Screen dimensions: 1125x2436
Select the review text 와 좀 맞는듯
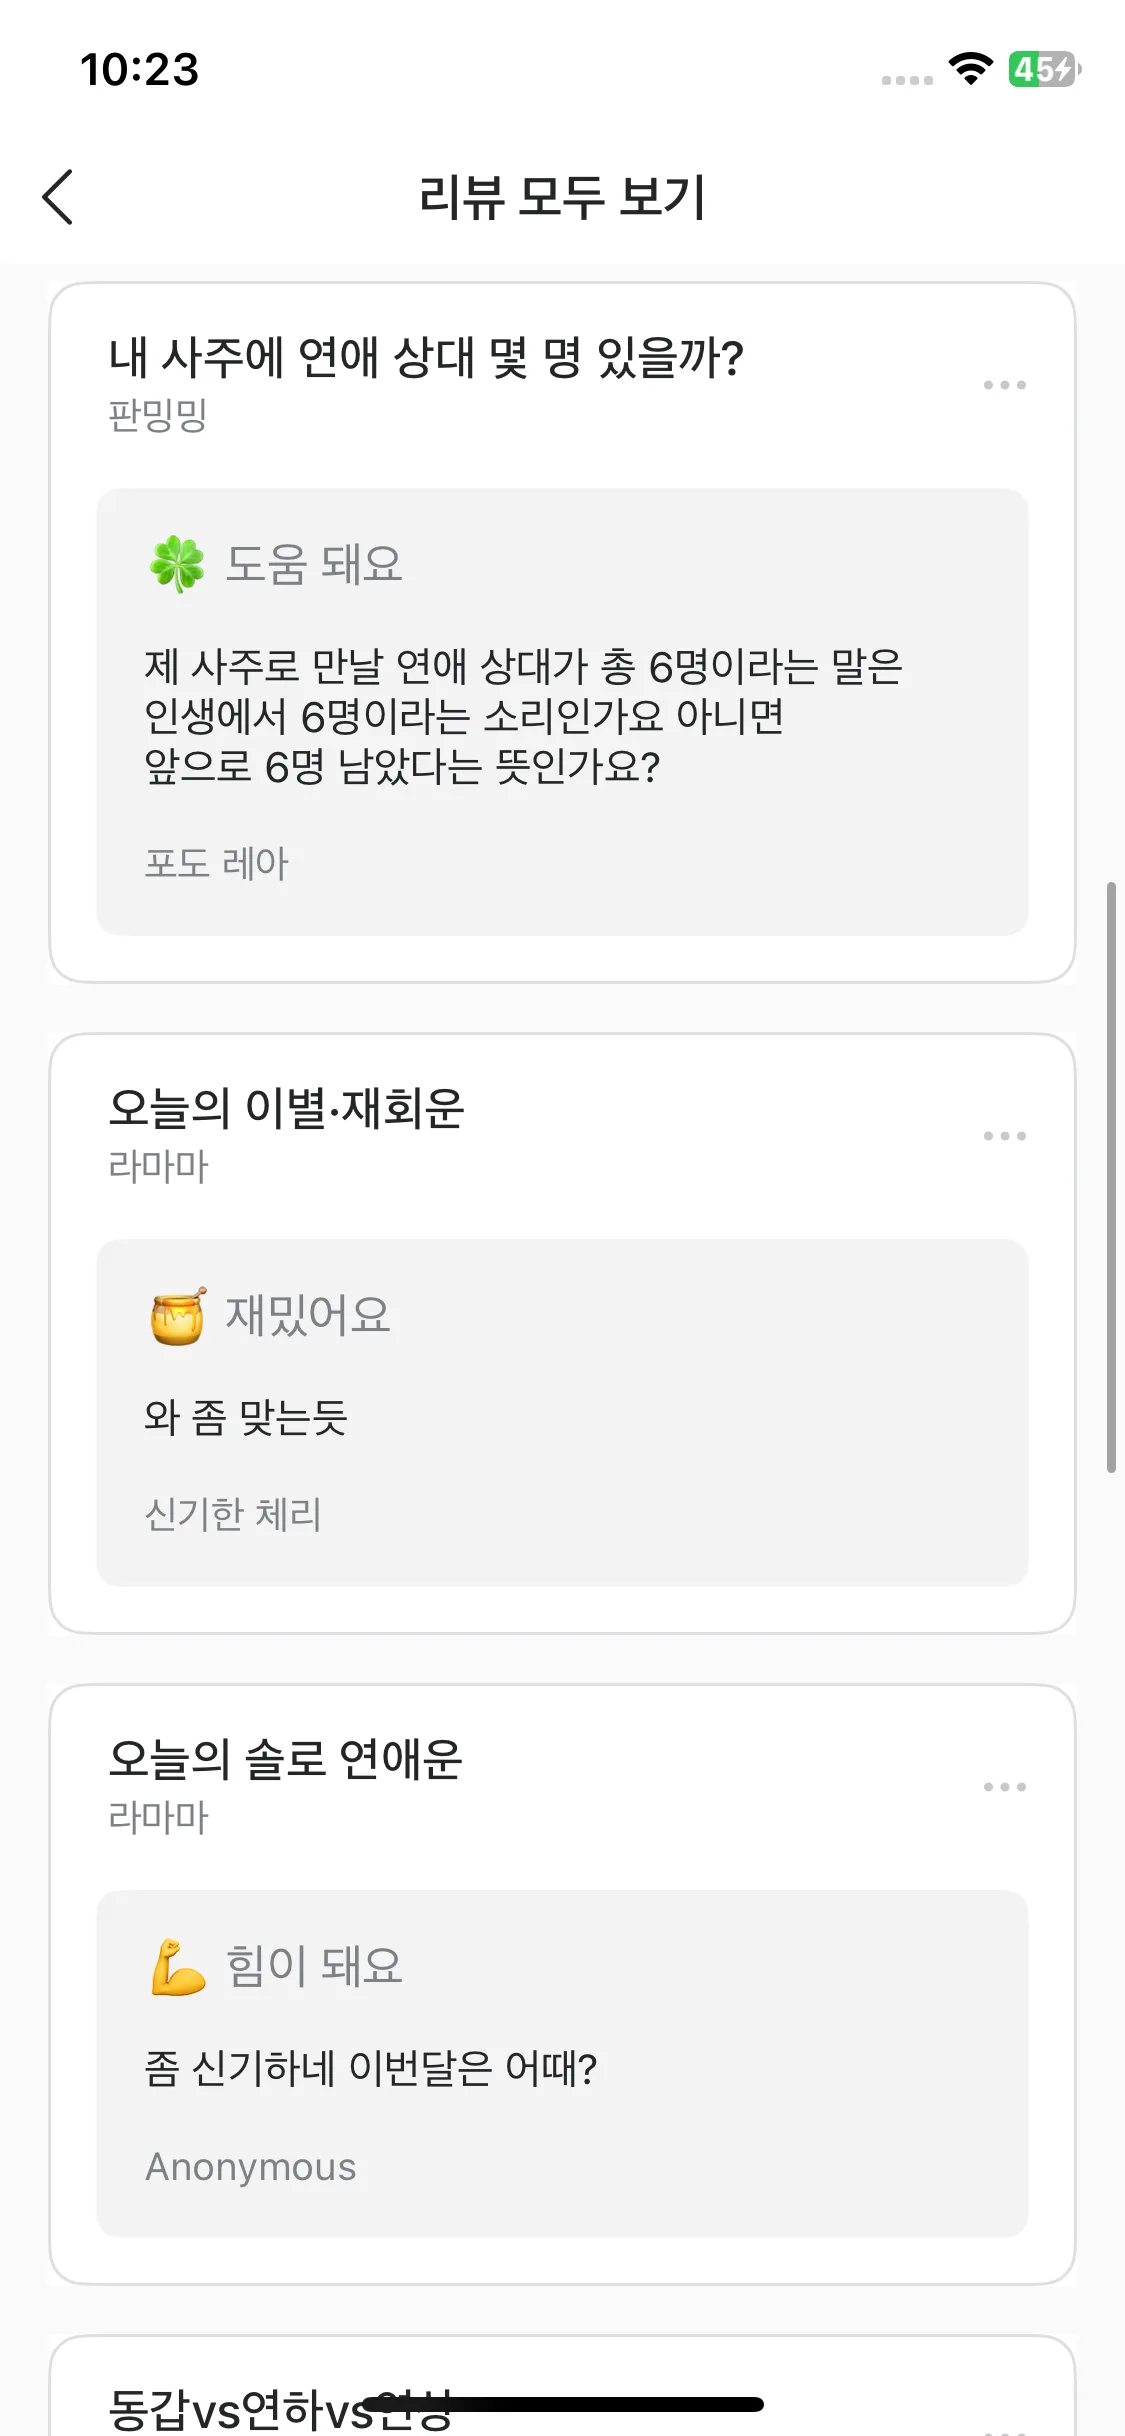[246, 1417]
